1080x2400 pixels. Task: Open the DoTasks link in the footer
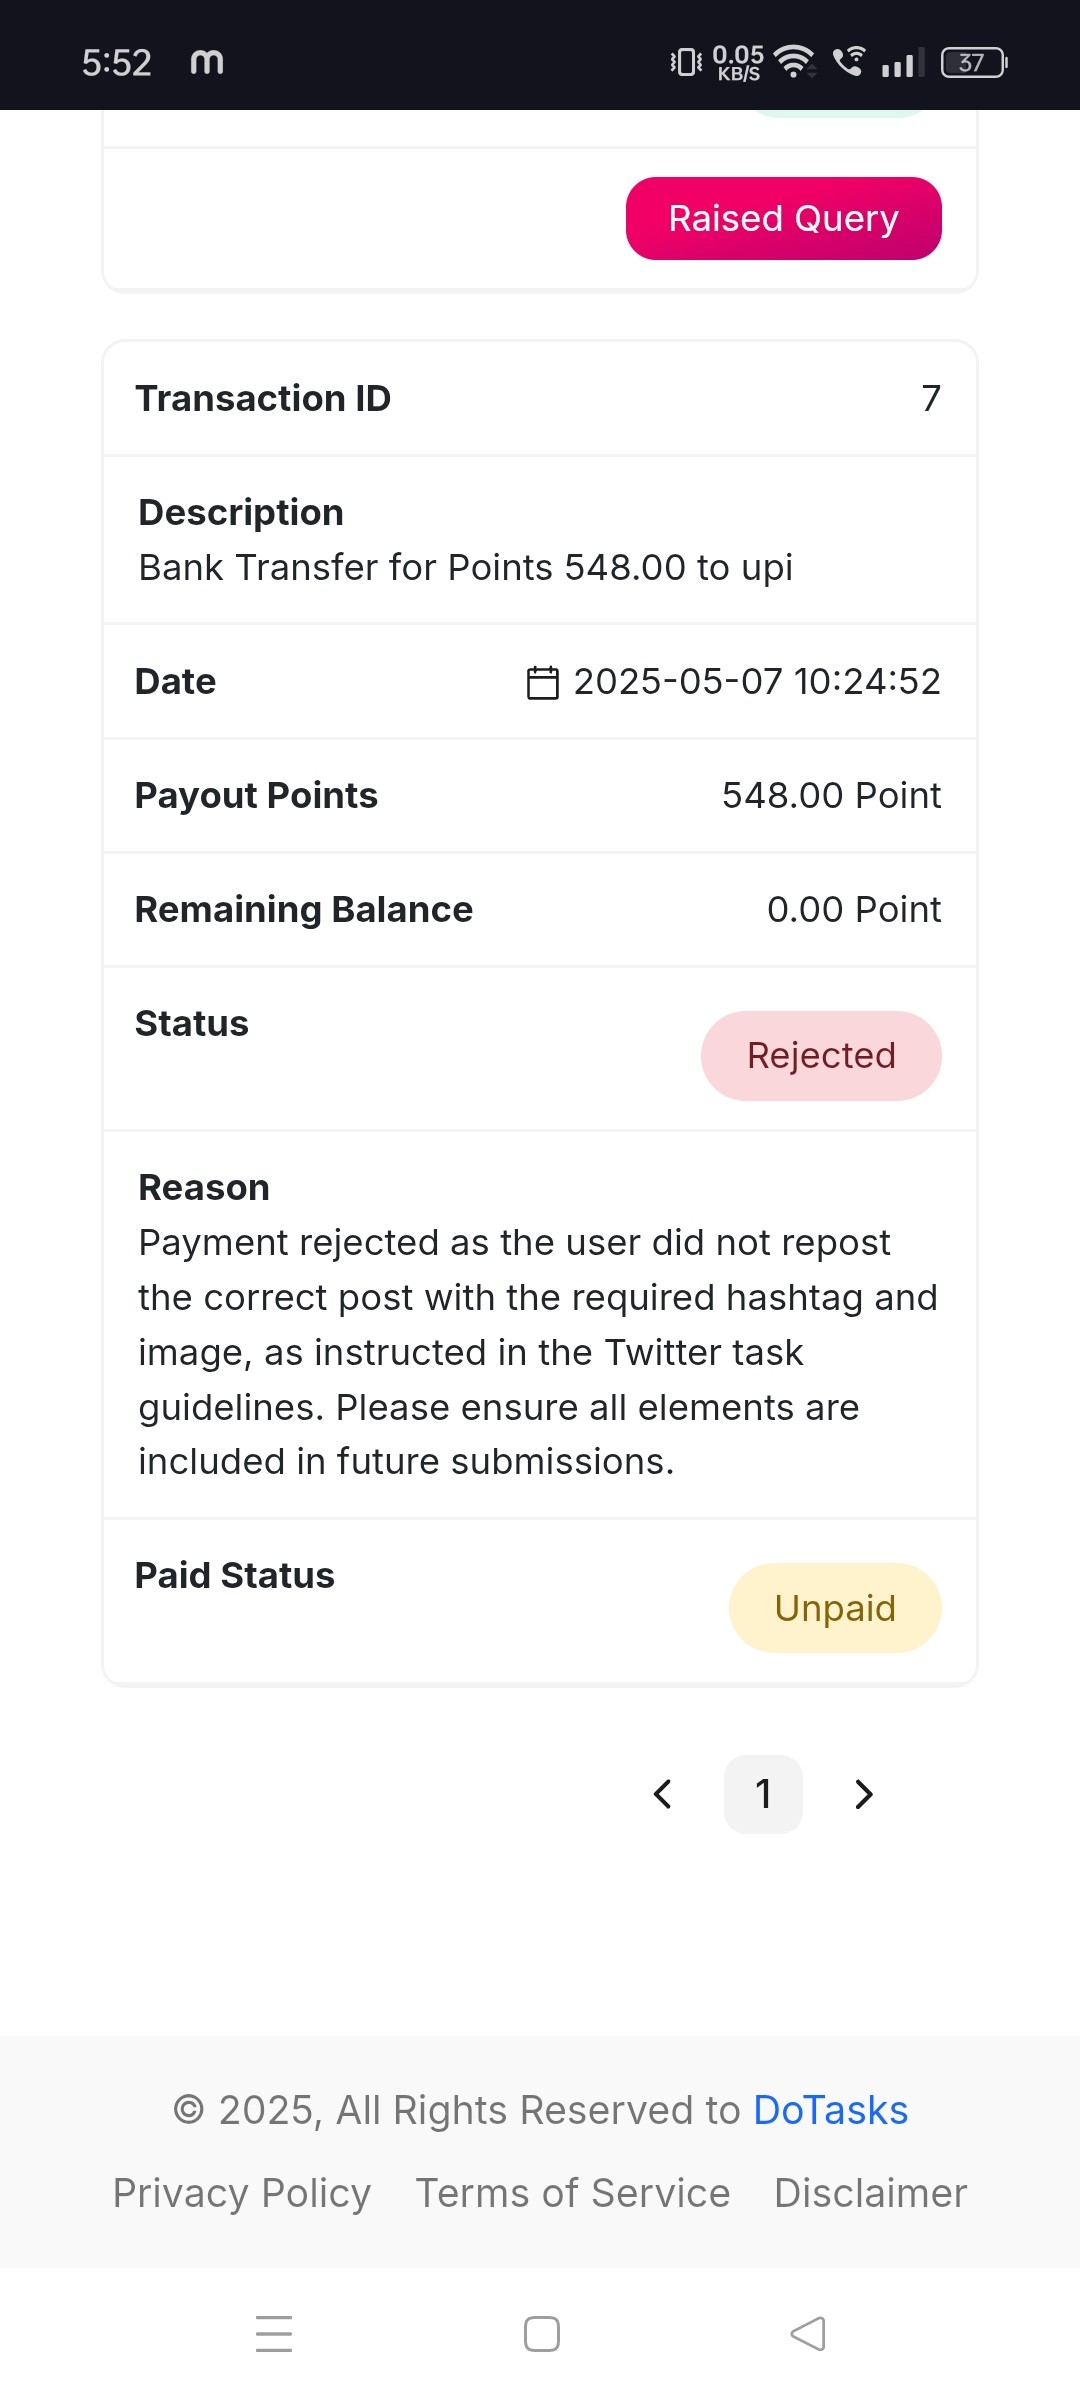[x=830, y=2110]
